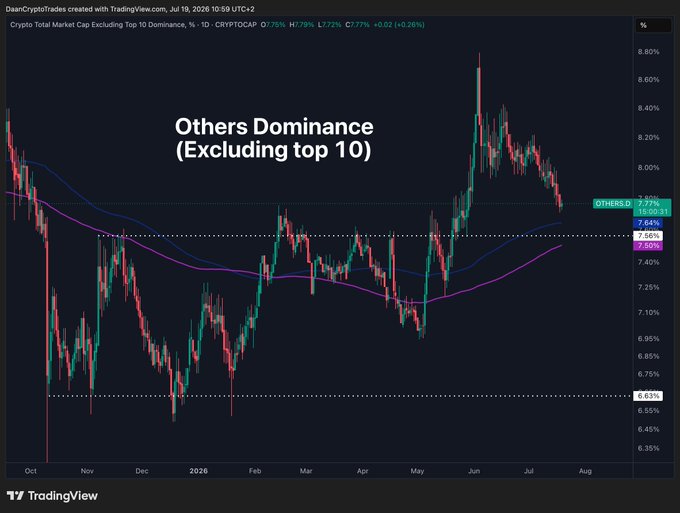Click the 8.60% price axis label
This screenshot has width=680, height=513.
648,79
